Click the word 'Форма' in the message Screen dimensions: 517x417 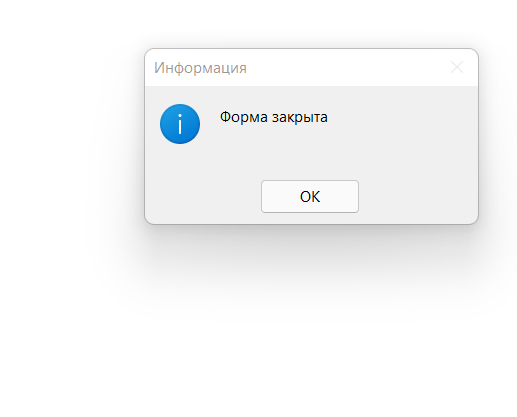(x=244, y=117)
